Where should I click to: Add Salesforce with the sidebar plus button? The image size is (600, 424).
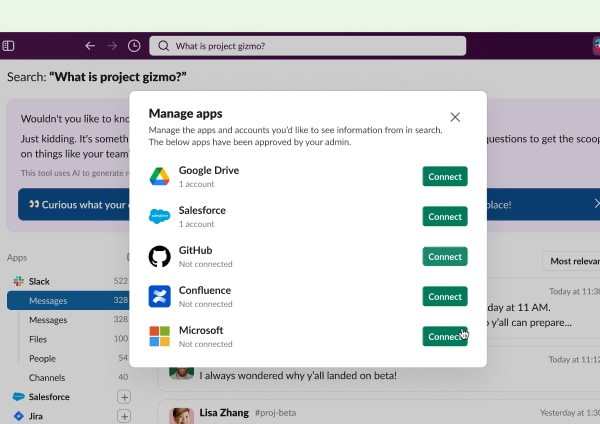click(125, 397)
